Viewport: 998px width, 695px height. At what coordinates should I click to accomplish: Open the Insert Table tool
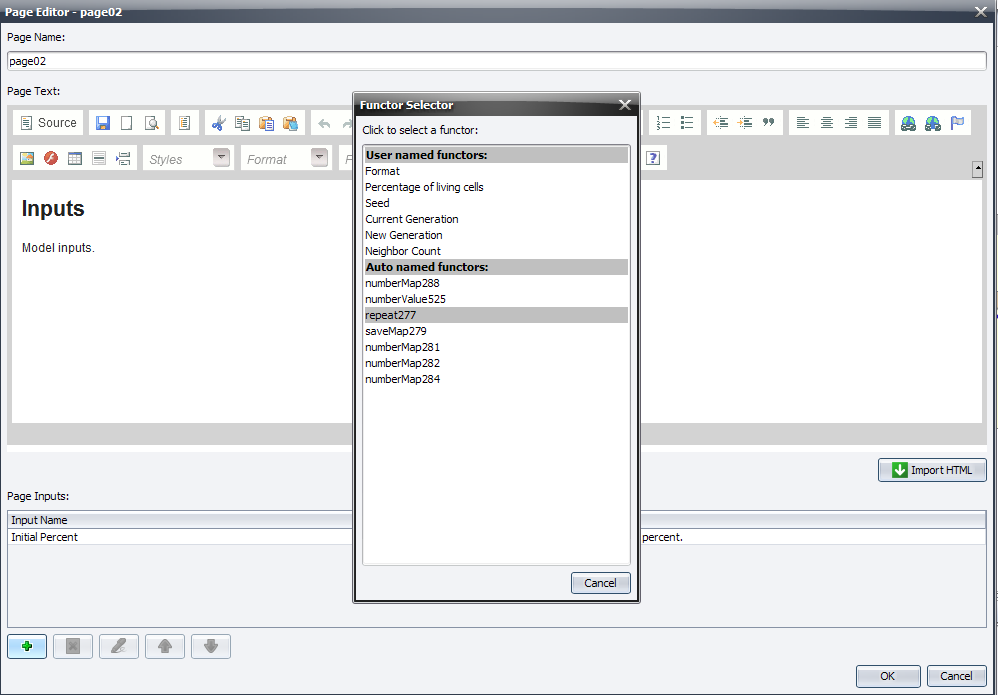74,158
